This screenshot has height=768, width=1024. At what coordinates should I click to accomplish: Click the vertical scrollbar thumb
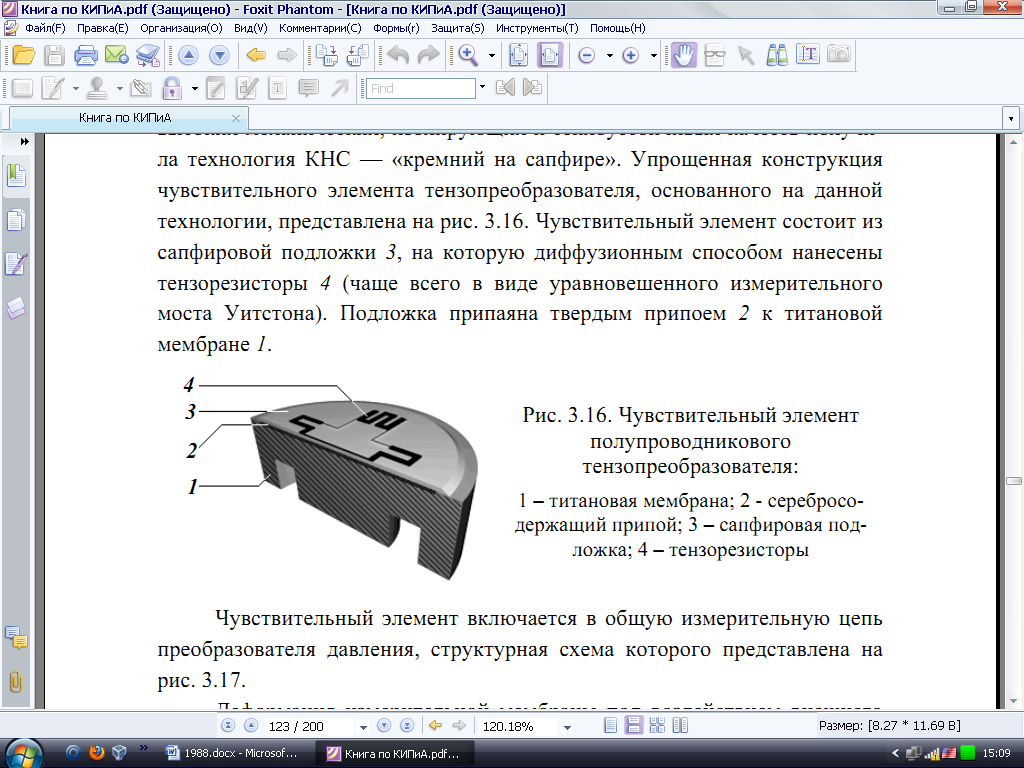[1014, 481]
